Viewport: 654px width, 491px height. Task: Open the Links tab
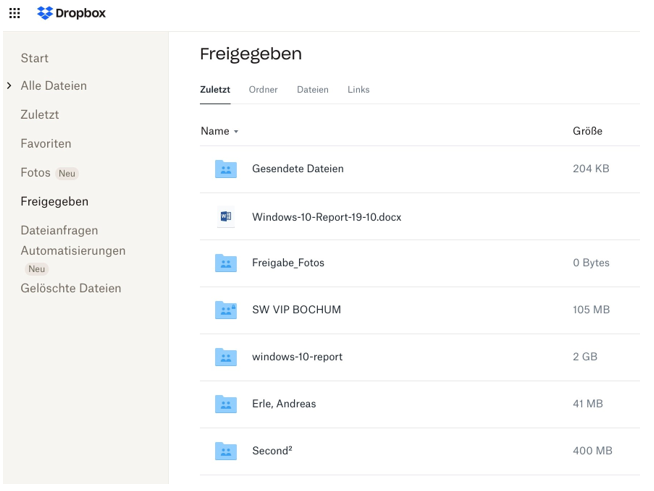tap(358, 90)
